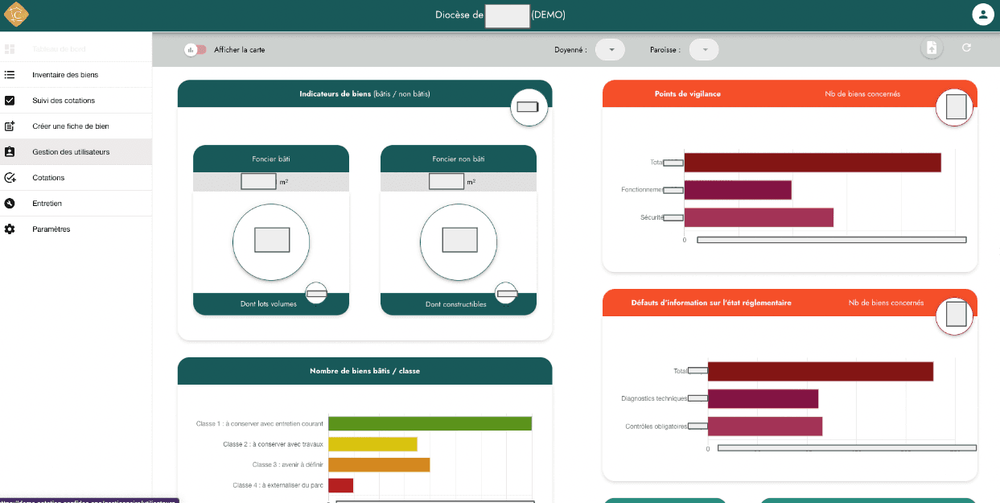
Task: Click the Sécurité bar in vigilance chart
Action: pyautogui.click(x=759, y=217)
